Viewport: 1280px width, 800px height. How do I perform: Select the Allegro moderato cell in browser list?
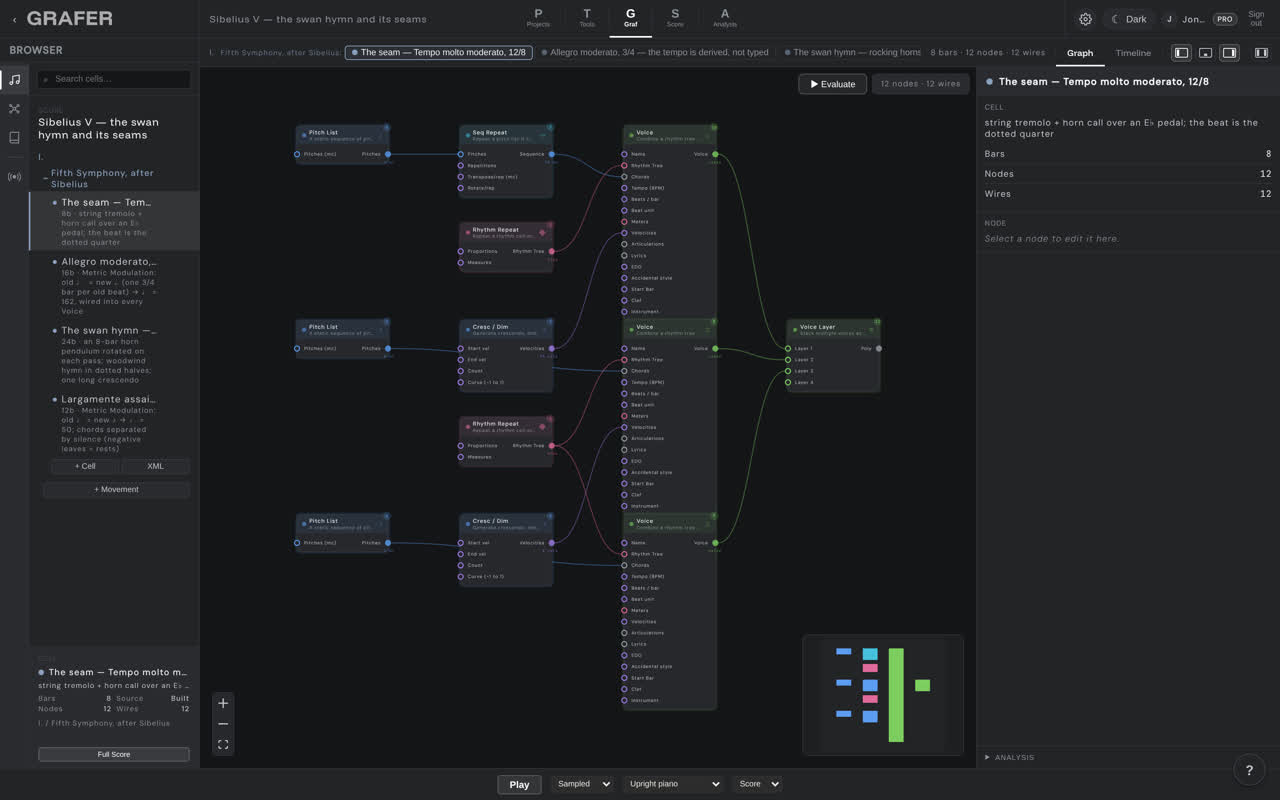(x=114, y=286)
